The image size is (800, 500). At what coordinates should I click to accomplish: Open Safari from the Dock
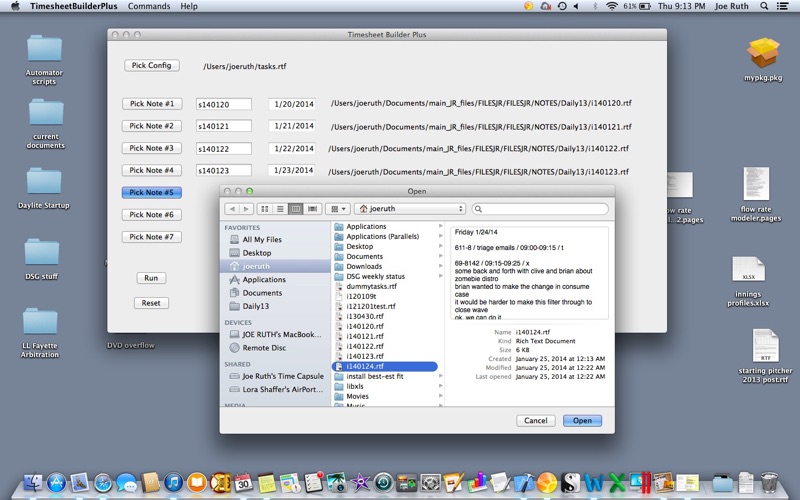click(103, 482)
